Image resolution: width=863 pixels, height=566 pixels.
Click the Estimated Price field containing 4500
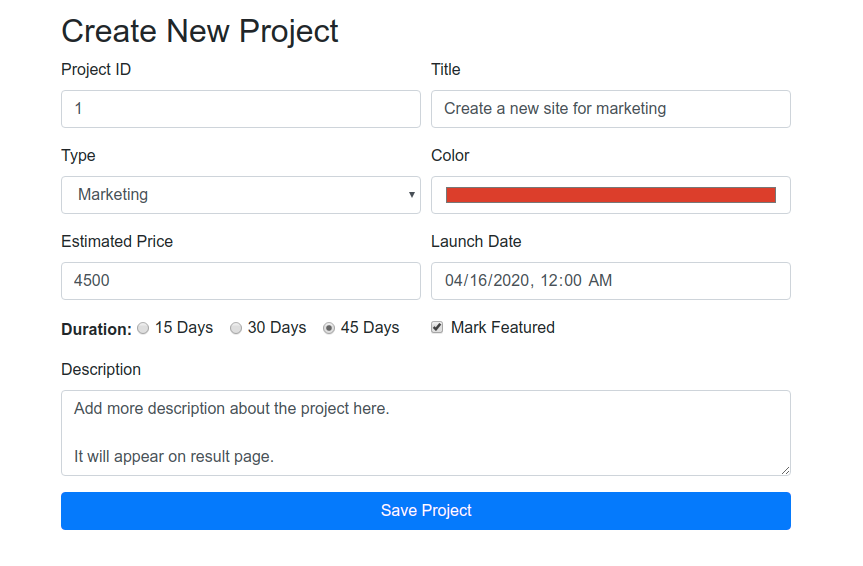(240, 281)
